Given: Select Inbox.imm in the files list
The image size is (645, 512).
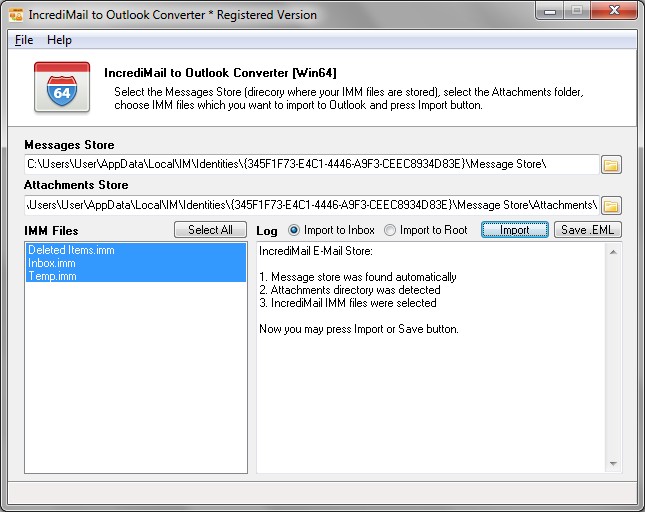Looking at the screenshot, I should click(136, 263).
